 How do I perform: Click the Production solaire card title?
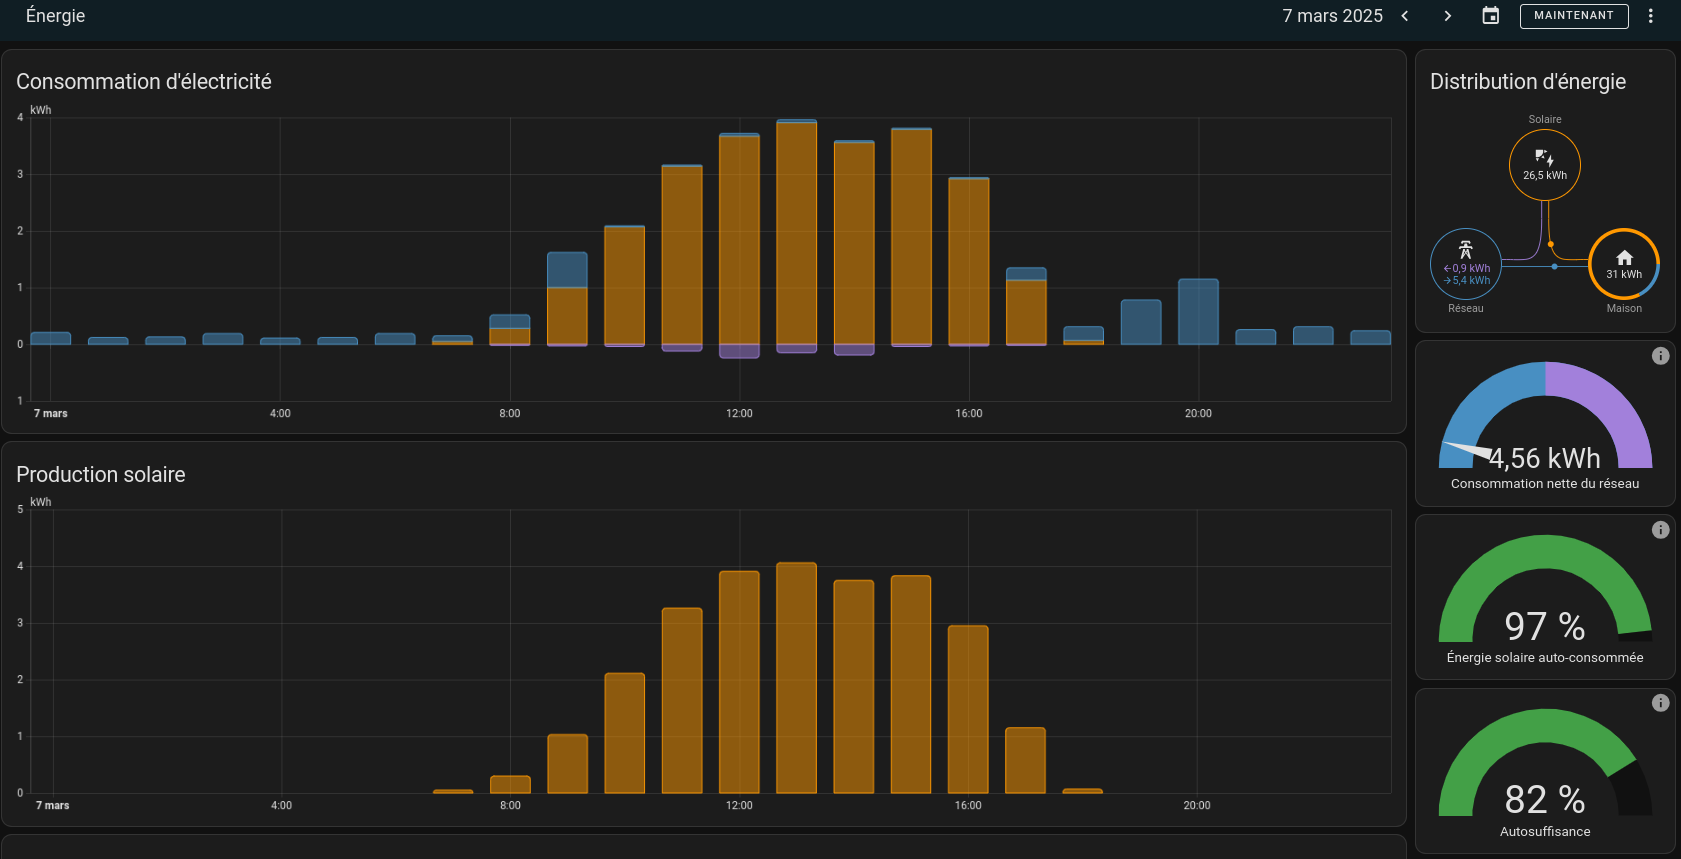pyautogui.click(x=101, y=475)
